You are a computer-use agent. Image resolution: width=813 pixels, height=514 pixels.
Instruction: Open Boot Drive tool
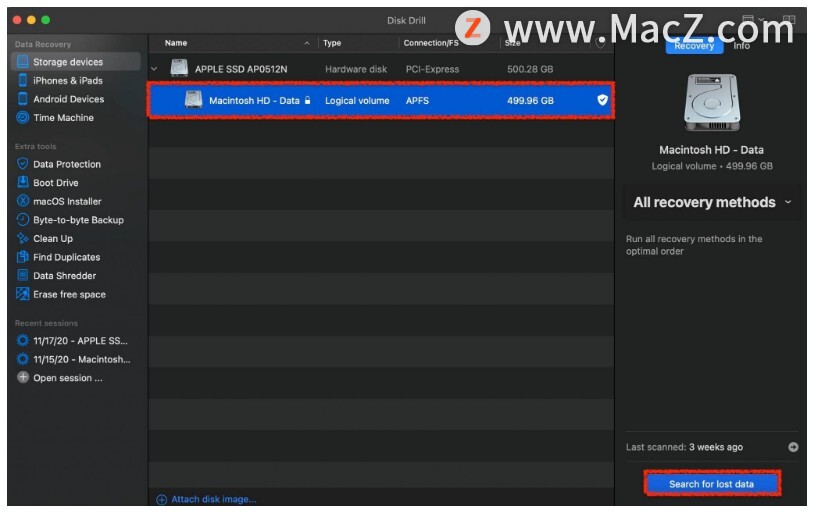[x=55, y=183]
